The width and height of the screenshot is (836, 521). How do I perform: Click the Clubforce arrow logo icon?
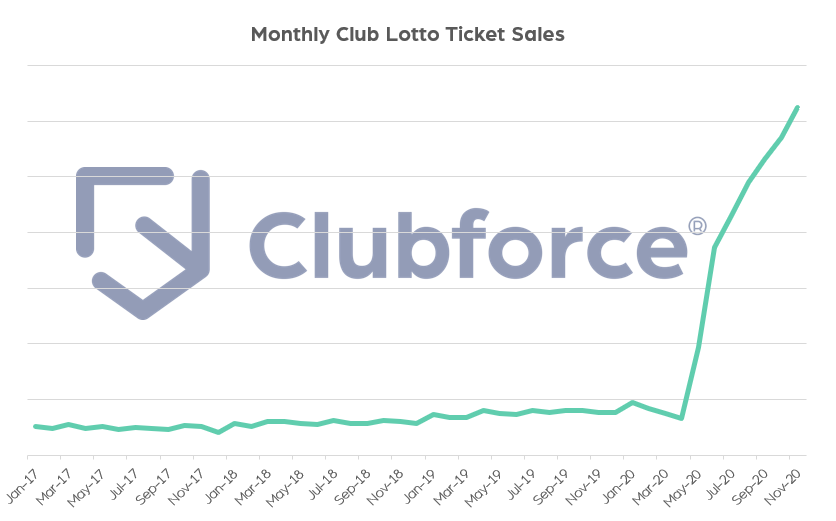tap(143, 242)
